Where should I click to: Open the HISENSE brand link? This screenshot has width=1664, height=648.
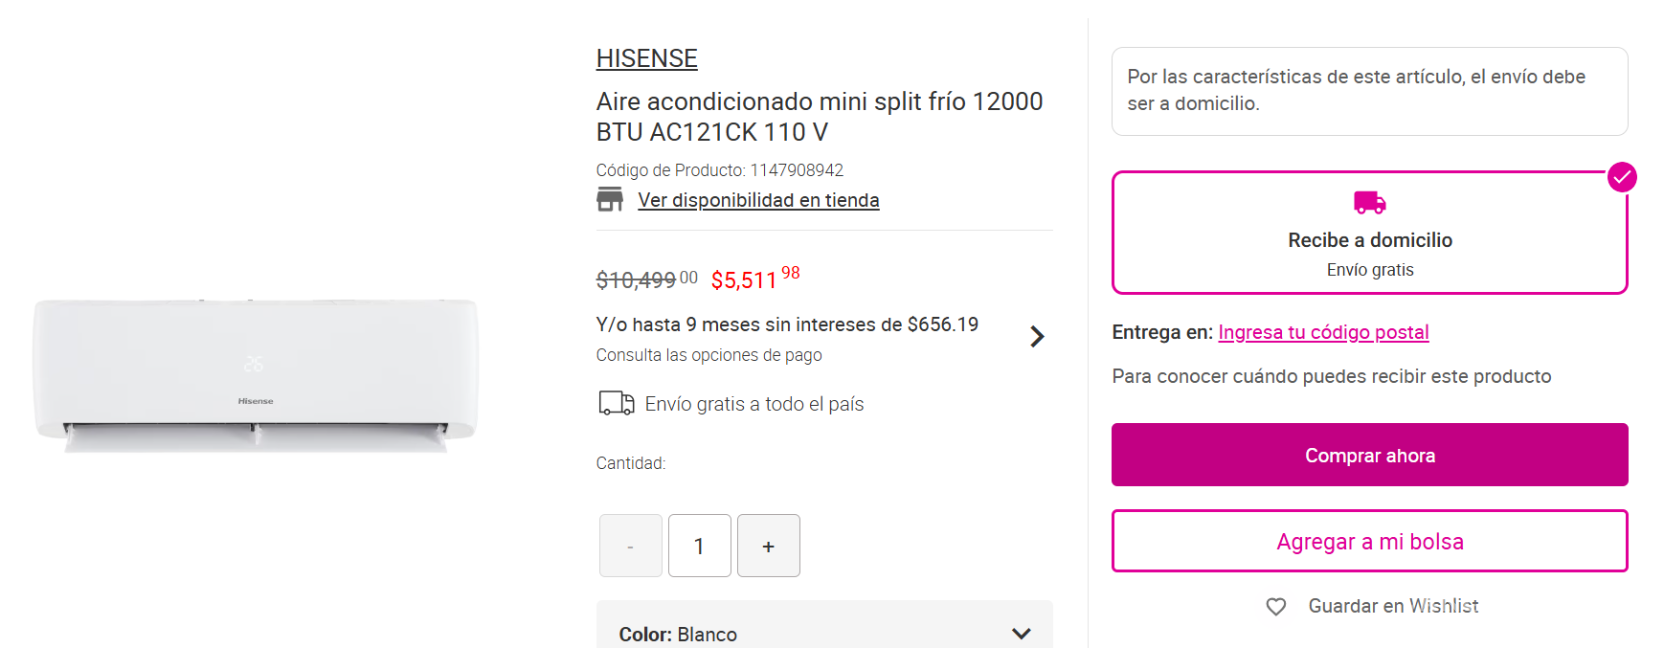646,59
